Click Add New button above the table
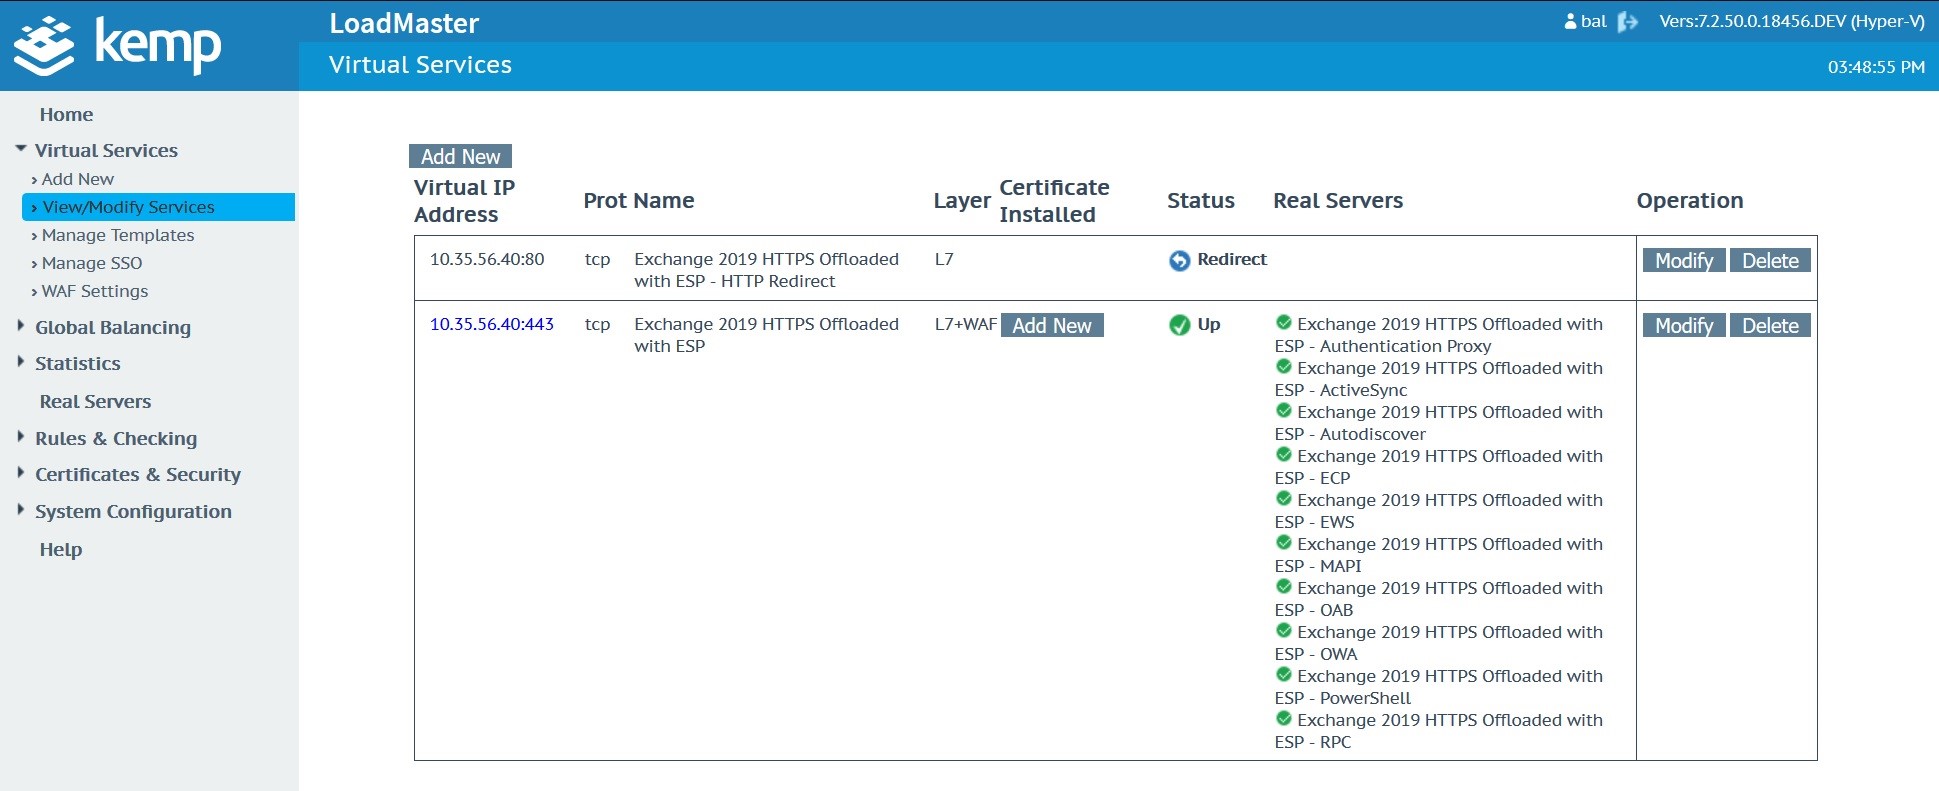 [x=460, y=156]
